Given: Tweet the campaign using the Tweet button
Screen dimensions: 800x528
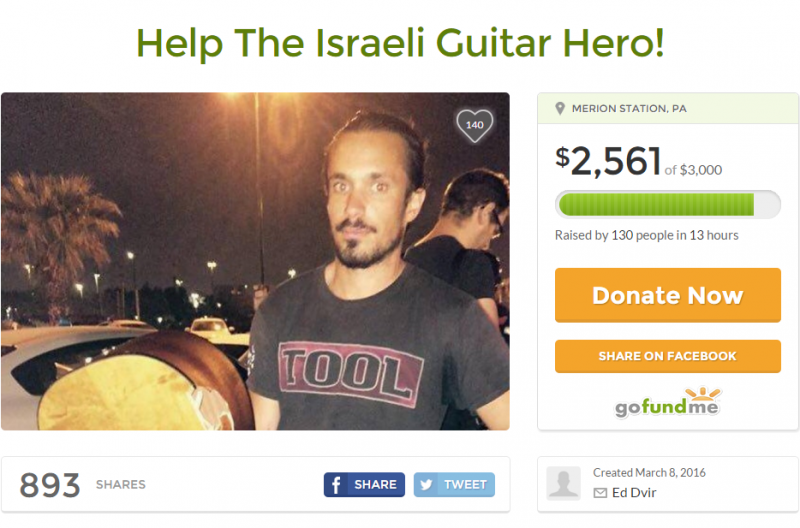Looking at the screenshot, I should [x=454, y=484].
